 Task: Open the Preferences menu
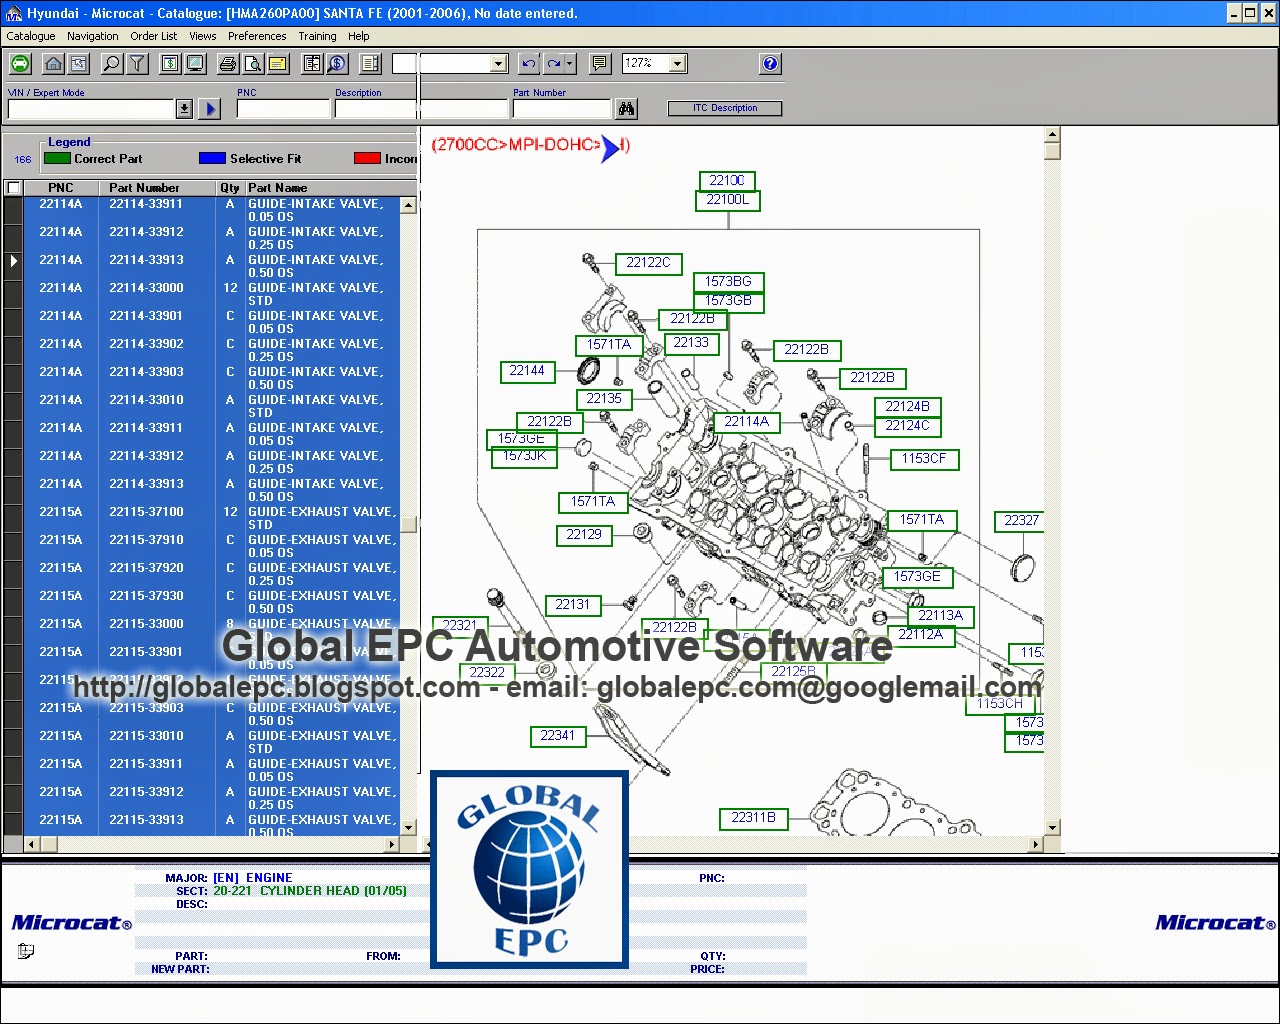click(257, 36)
